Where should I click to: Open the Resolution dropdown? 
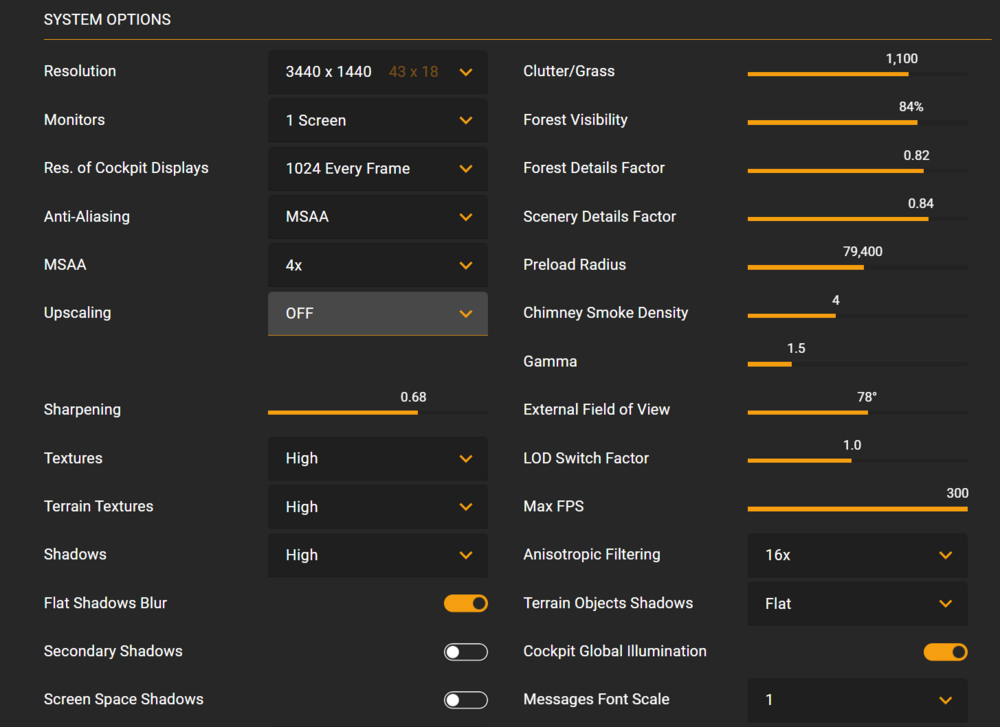(x=377, y=72)
